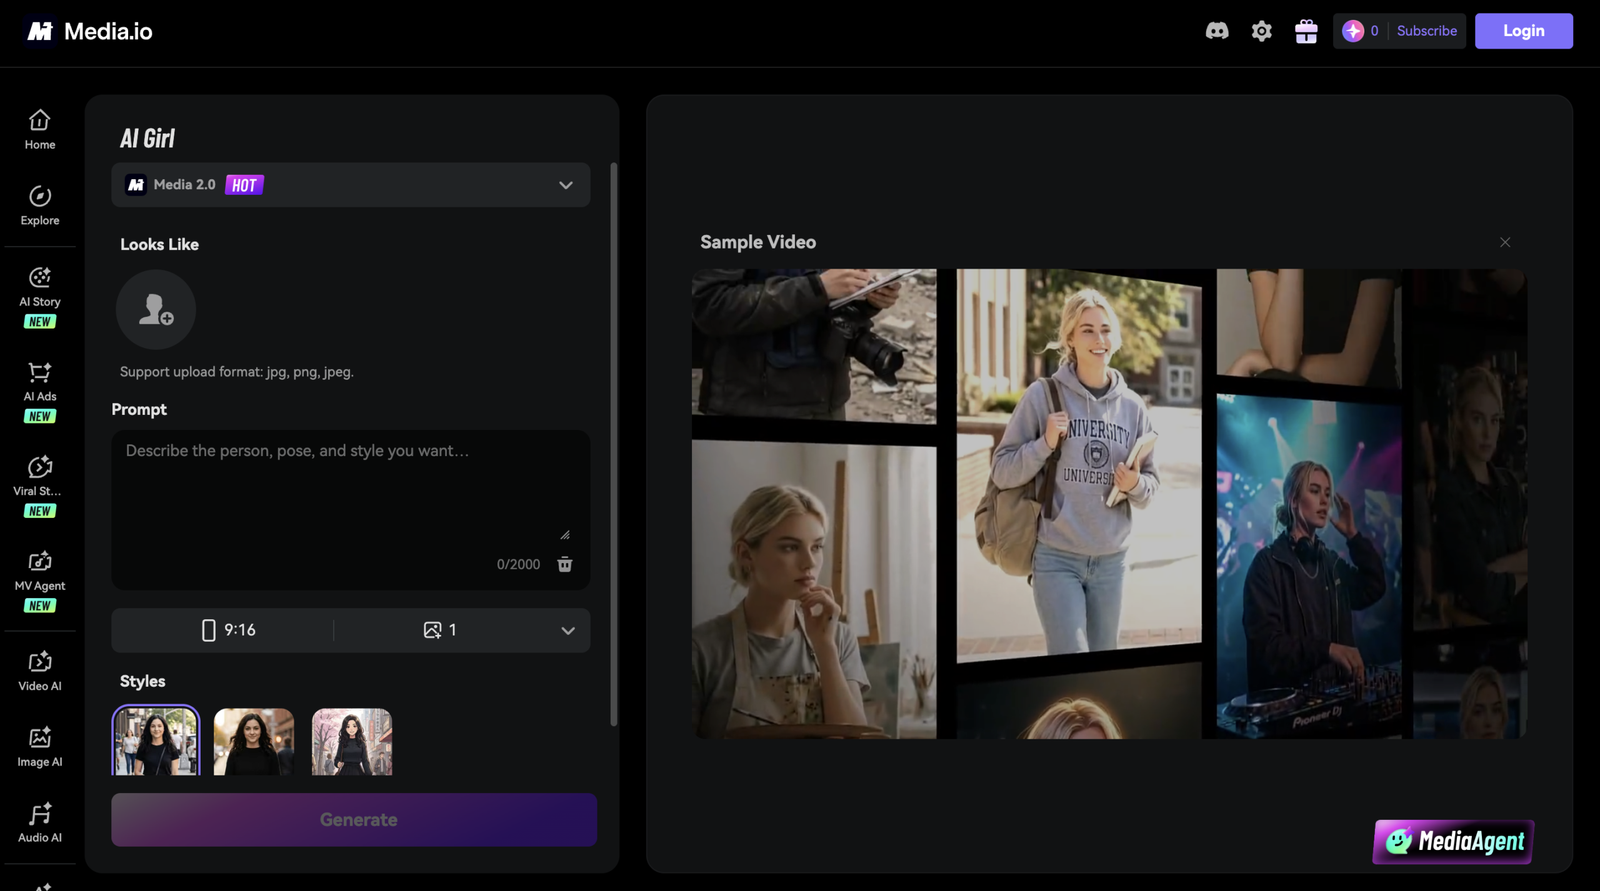Screen dimensions: 1600x891
Task: Open the Discord icon in header
Action: coord(1217,31)
